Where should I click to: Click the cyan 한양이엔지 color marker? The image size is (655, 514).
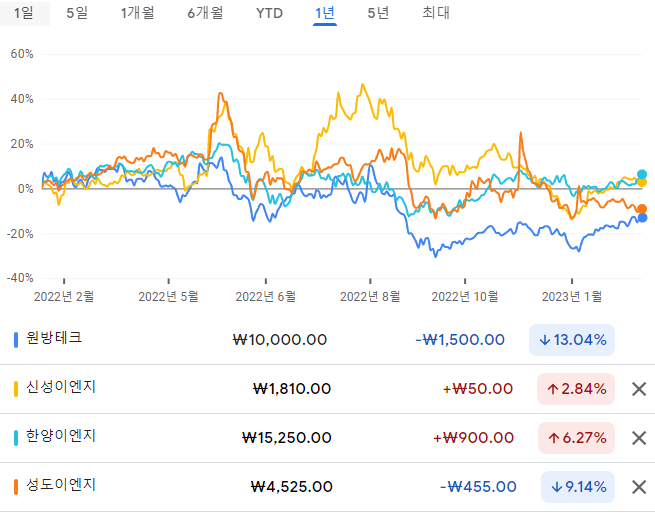coord(16,438)
